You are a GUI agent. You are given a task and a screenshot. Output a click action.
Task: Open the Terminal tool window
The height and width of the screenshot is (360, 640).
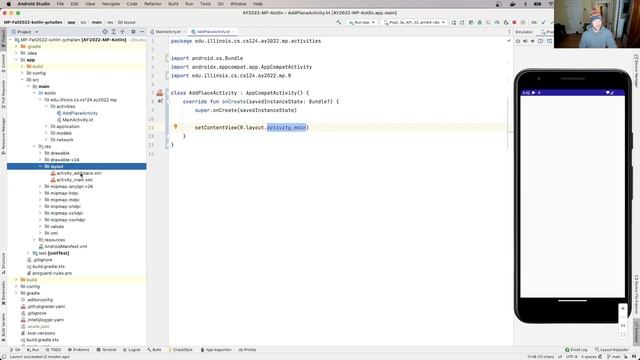coord(107,350)
